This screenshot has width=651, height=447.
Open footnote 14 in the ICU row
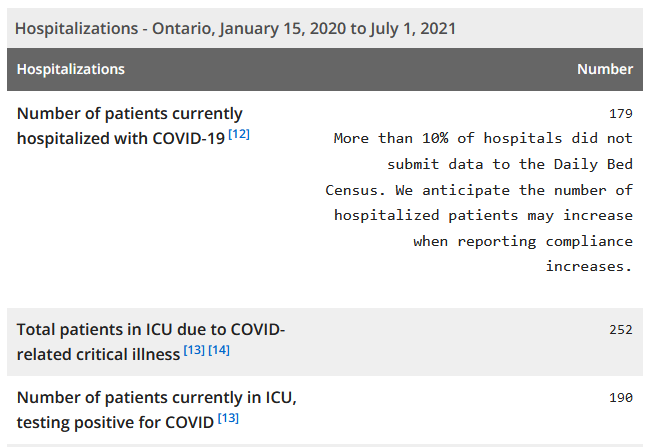coord(219,350)
